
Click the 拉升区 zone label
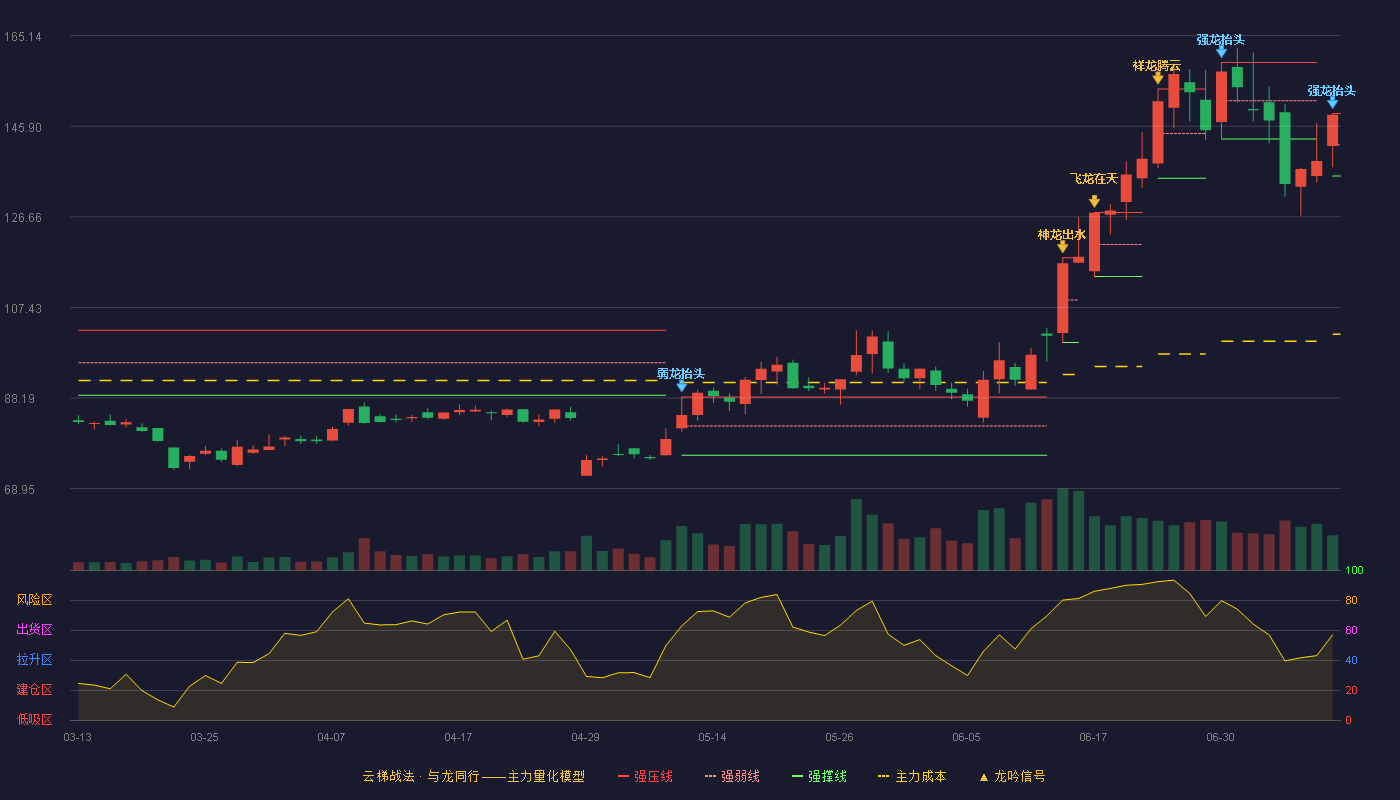pos(34,660)
